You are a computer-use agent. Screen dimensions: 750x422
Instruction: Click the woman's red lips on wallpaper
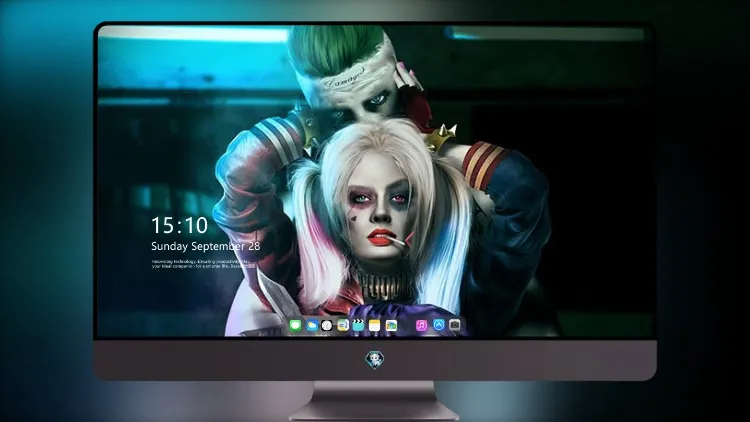[x=381, y=237]
